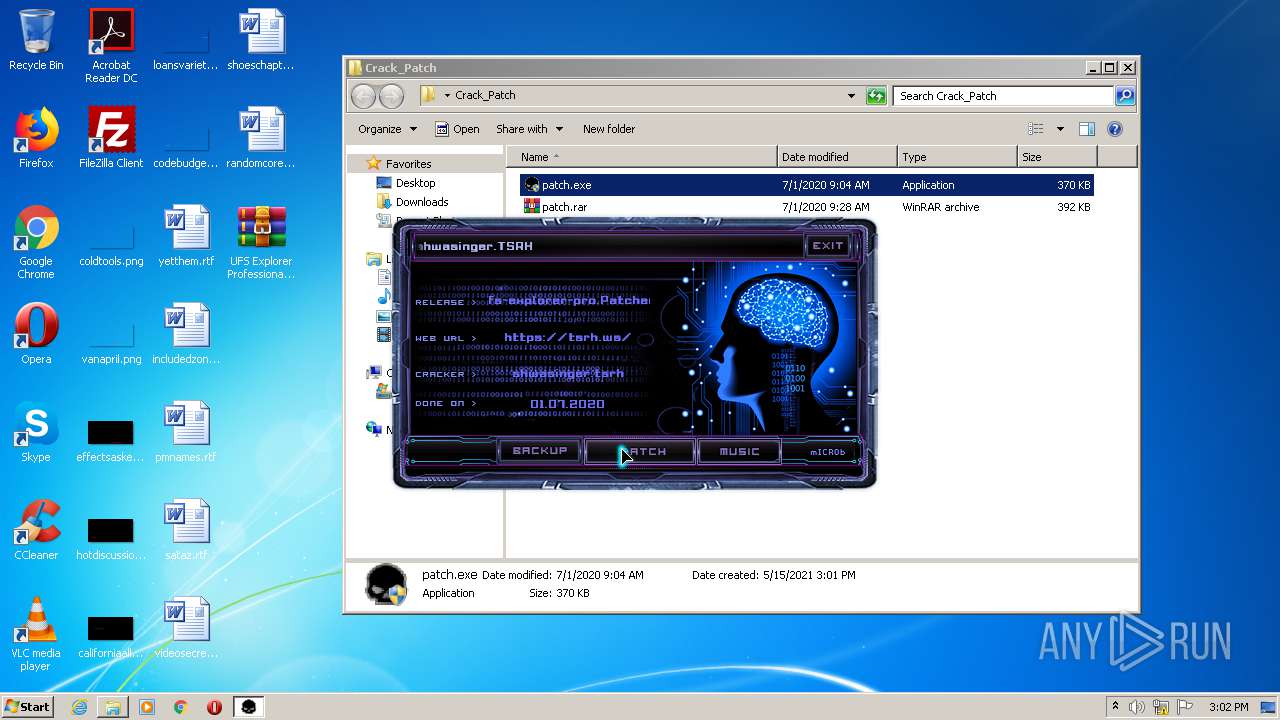Select the Opera desktop icon

36,334
